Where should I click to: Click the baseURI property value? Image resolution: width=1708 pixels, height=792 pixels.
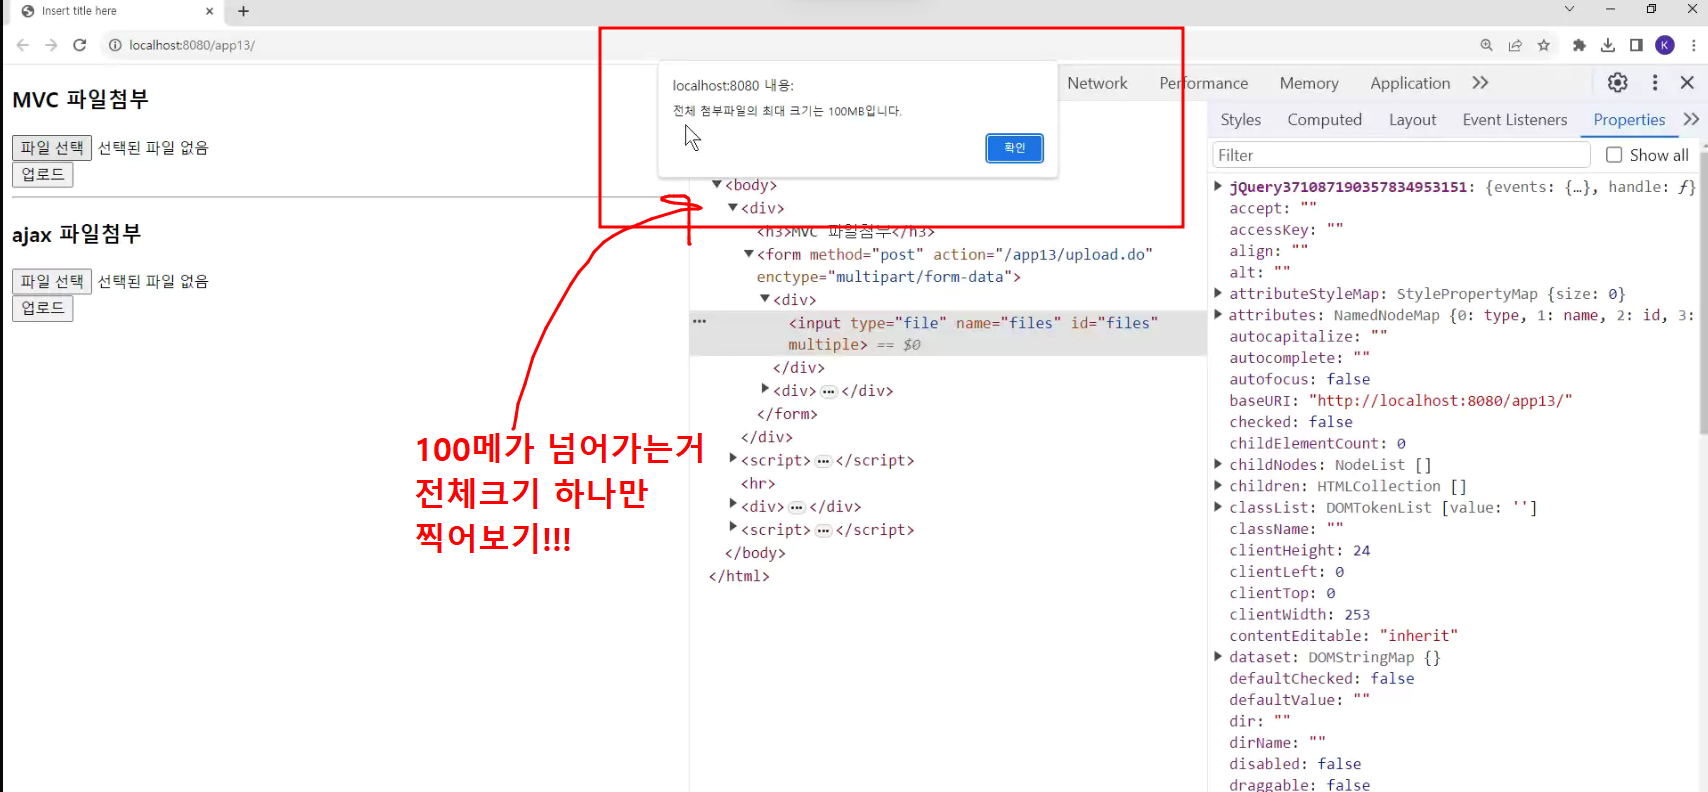pos(1440,400)
